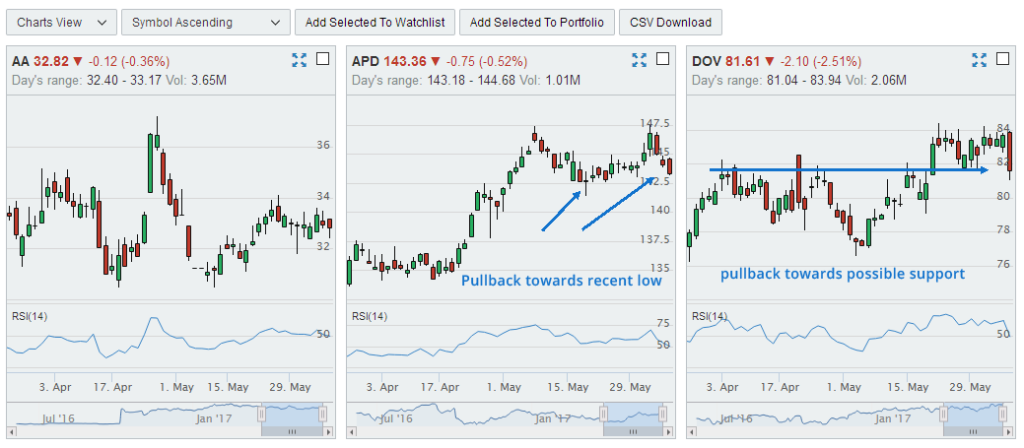Click the AA navigator scrollbar thumb
1024x448 pixels.
pos(292,432)
